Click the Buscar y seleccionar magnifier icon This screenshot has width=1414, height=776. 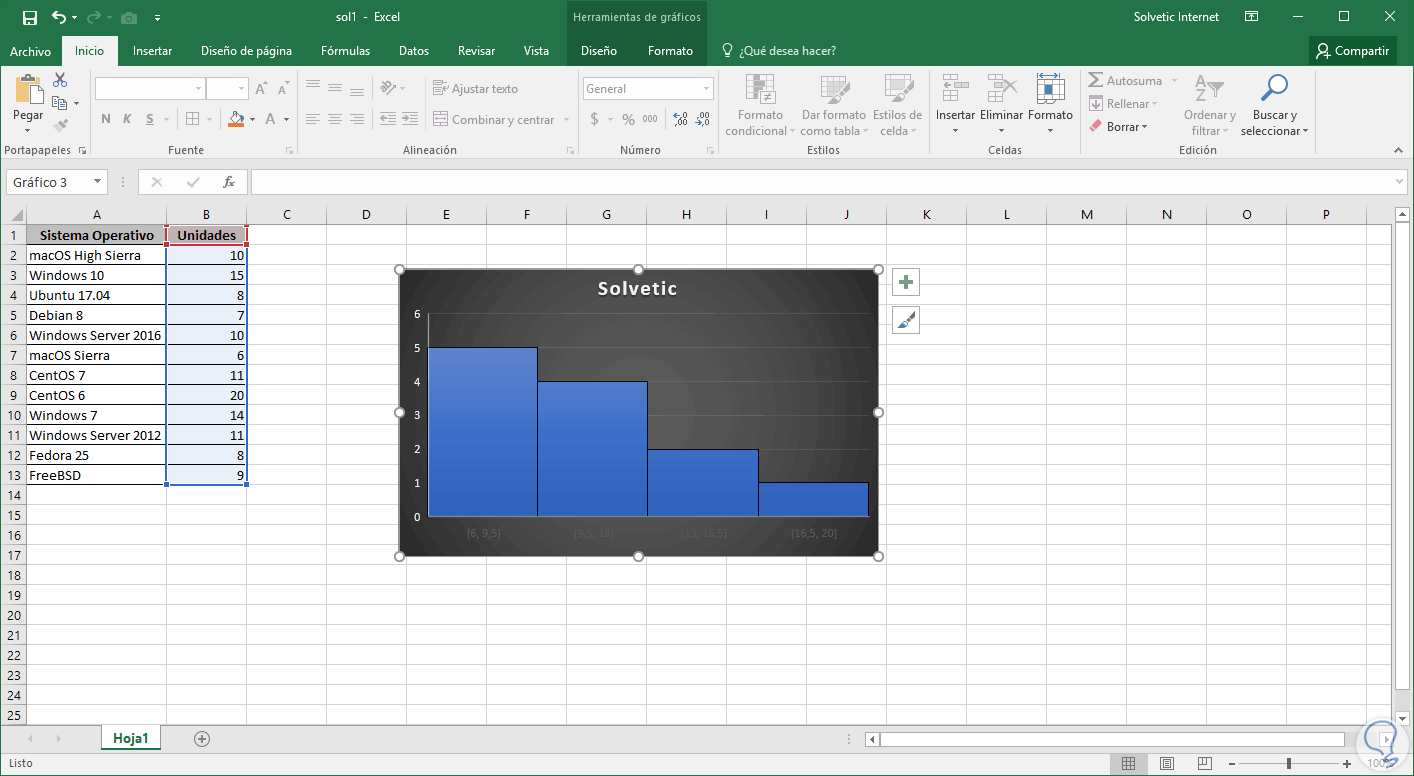pos(1274,89)
